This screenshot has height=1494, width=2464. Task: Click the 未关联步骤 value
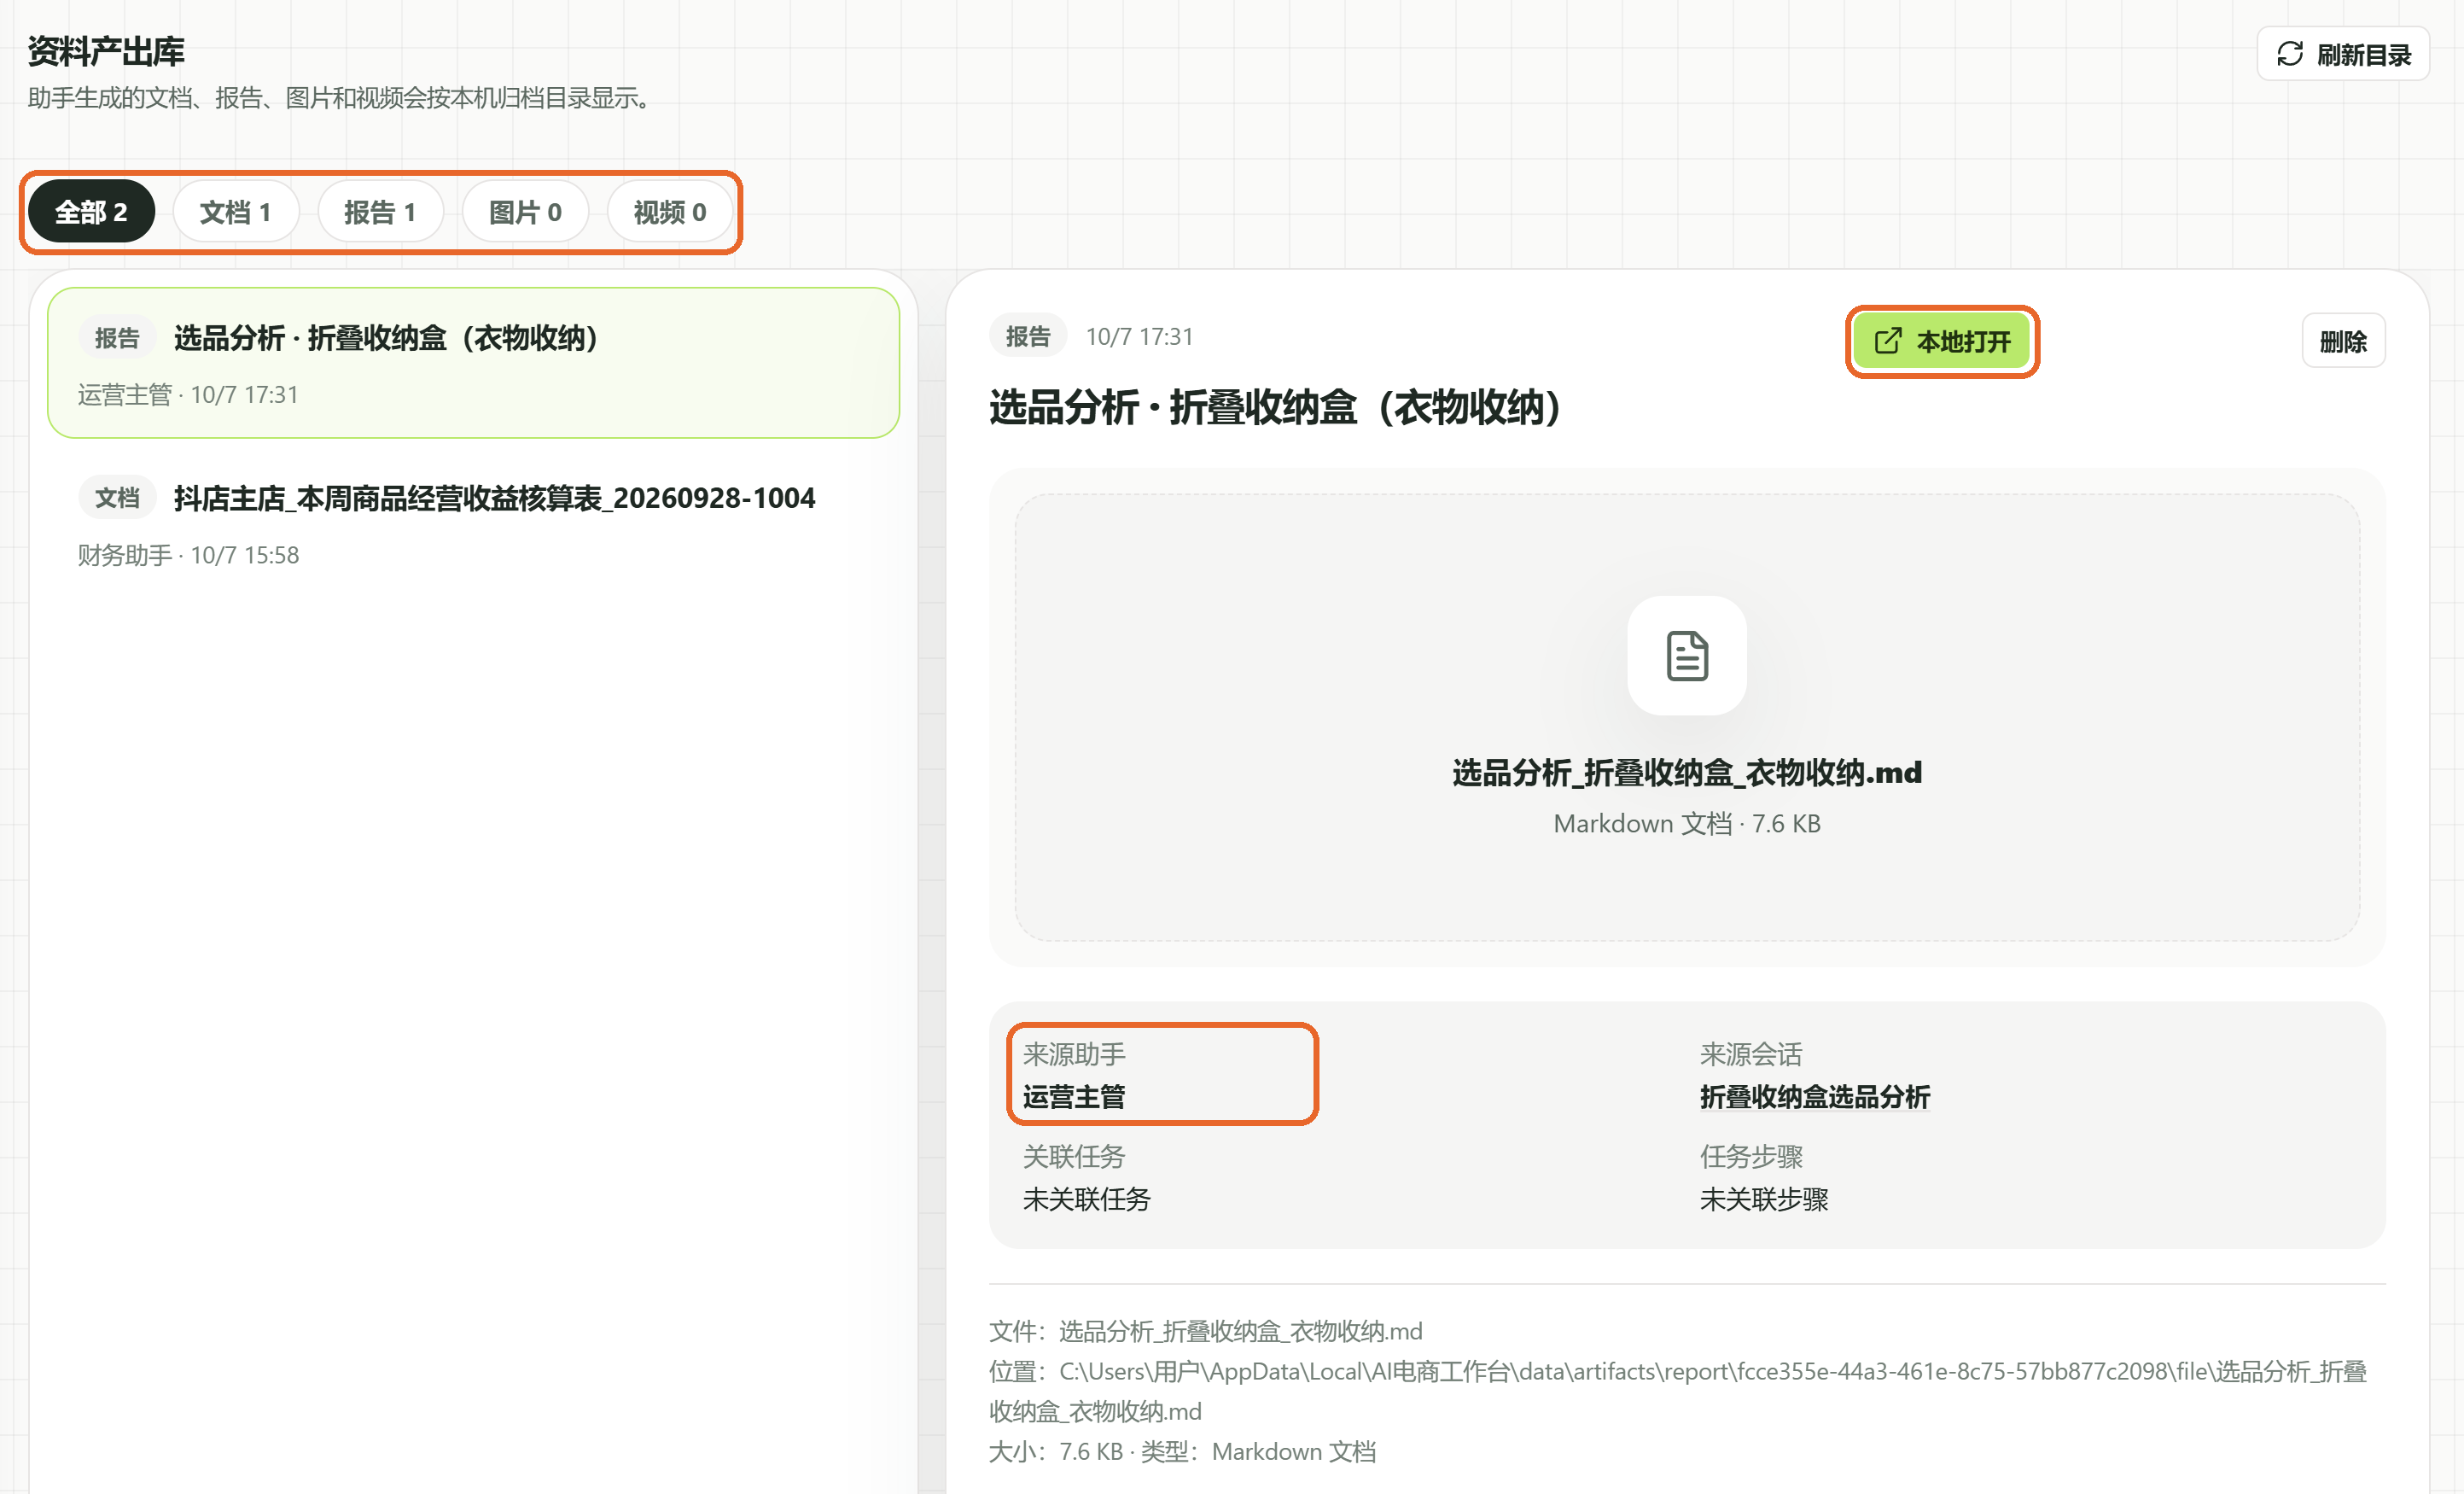point(1763,1199)
